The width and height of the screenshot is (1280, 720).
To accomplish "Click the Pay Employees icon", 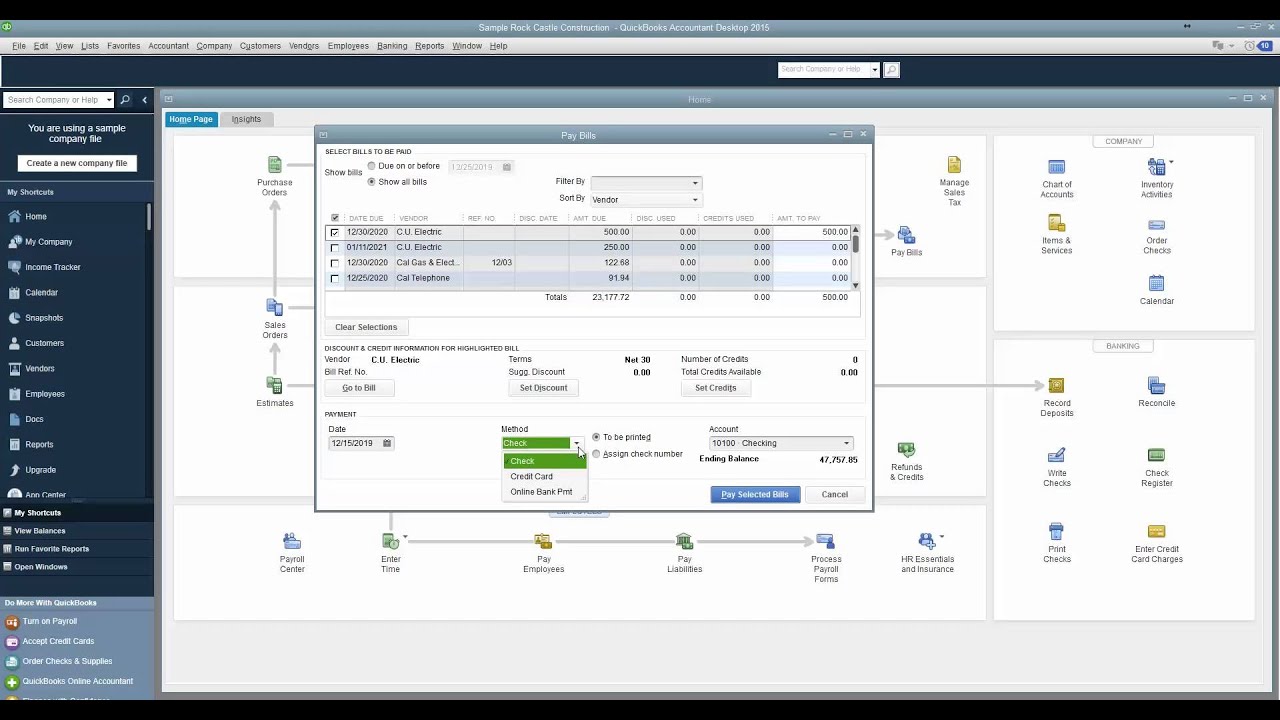I will point(543,541).
